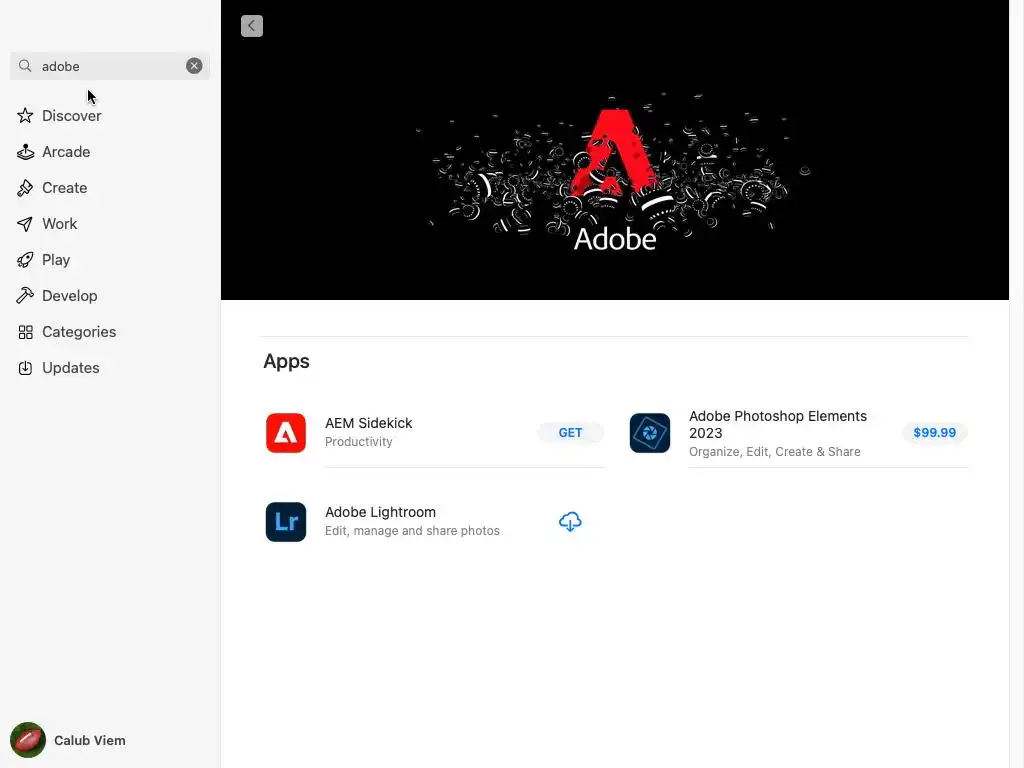Click the Categories grid icon
The width and height of the screenshot is (1024, 768).
(x=25, y=332)
